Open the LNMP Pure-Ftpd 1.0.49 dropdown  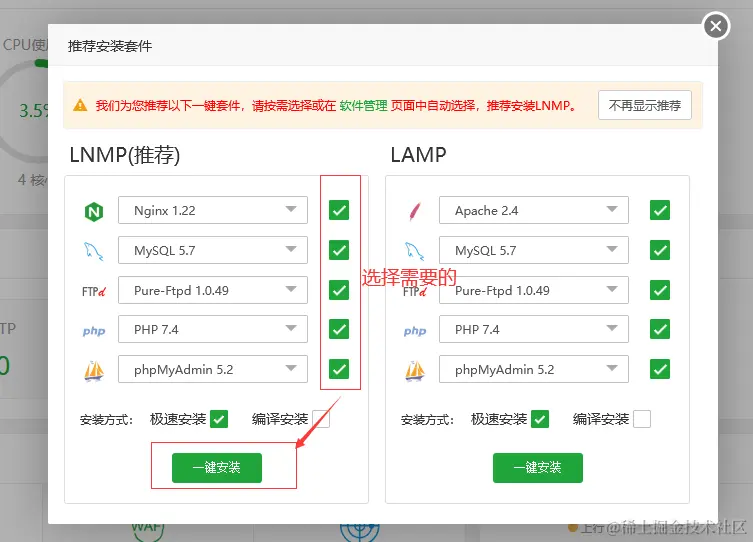point(213,290)
